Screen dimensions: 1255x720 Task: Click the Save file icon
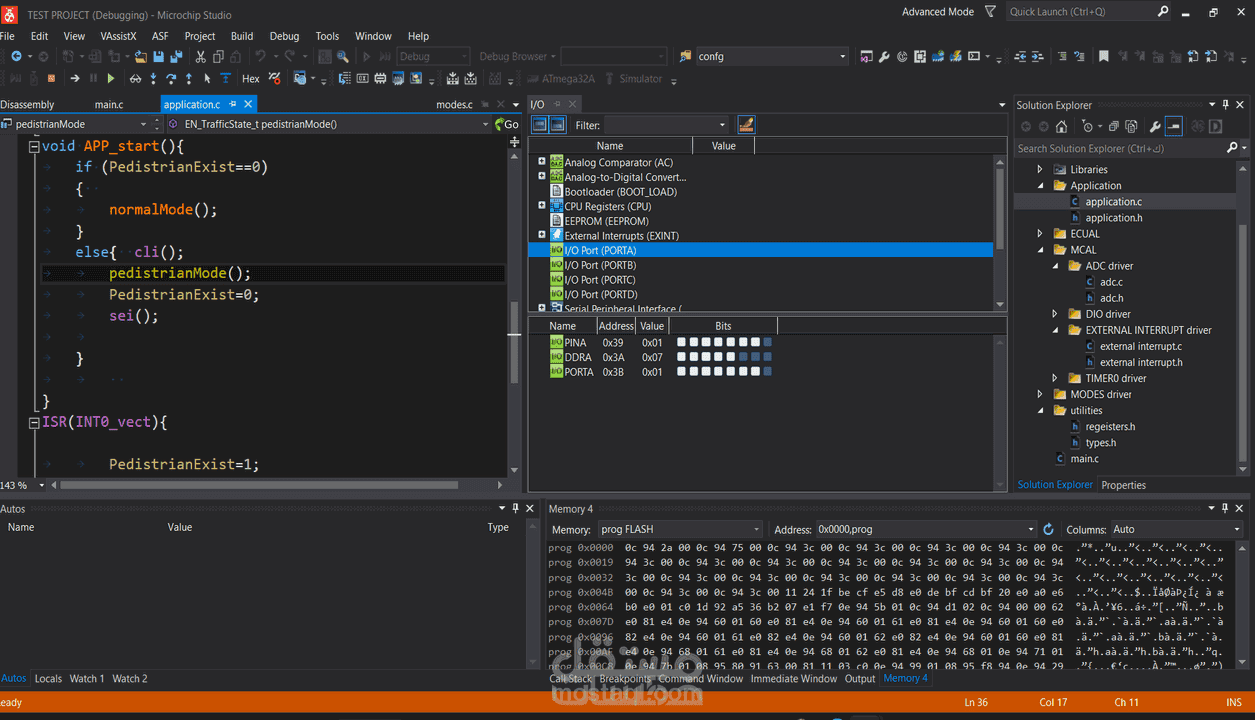(159, 57)
